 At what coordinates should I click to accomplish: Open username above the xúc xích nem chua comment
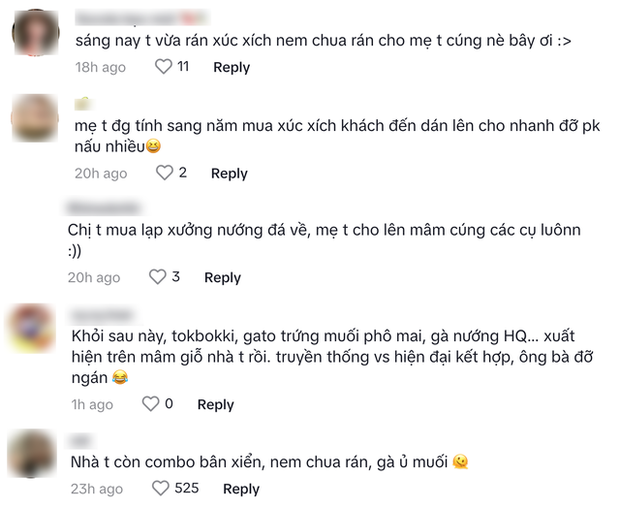click(140, 17)
